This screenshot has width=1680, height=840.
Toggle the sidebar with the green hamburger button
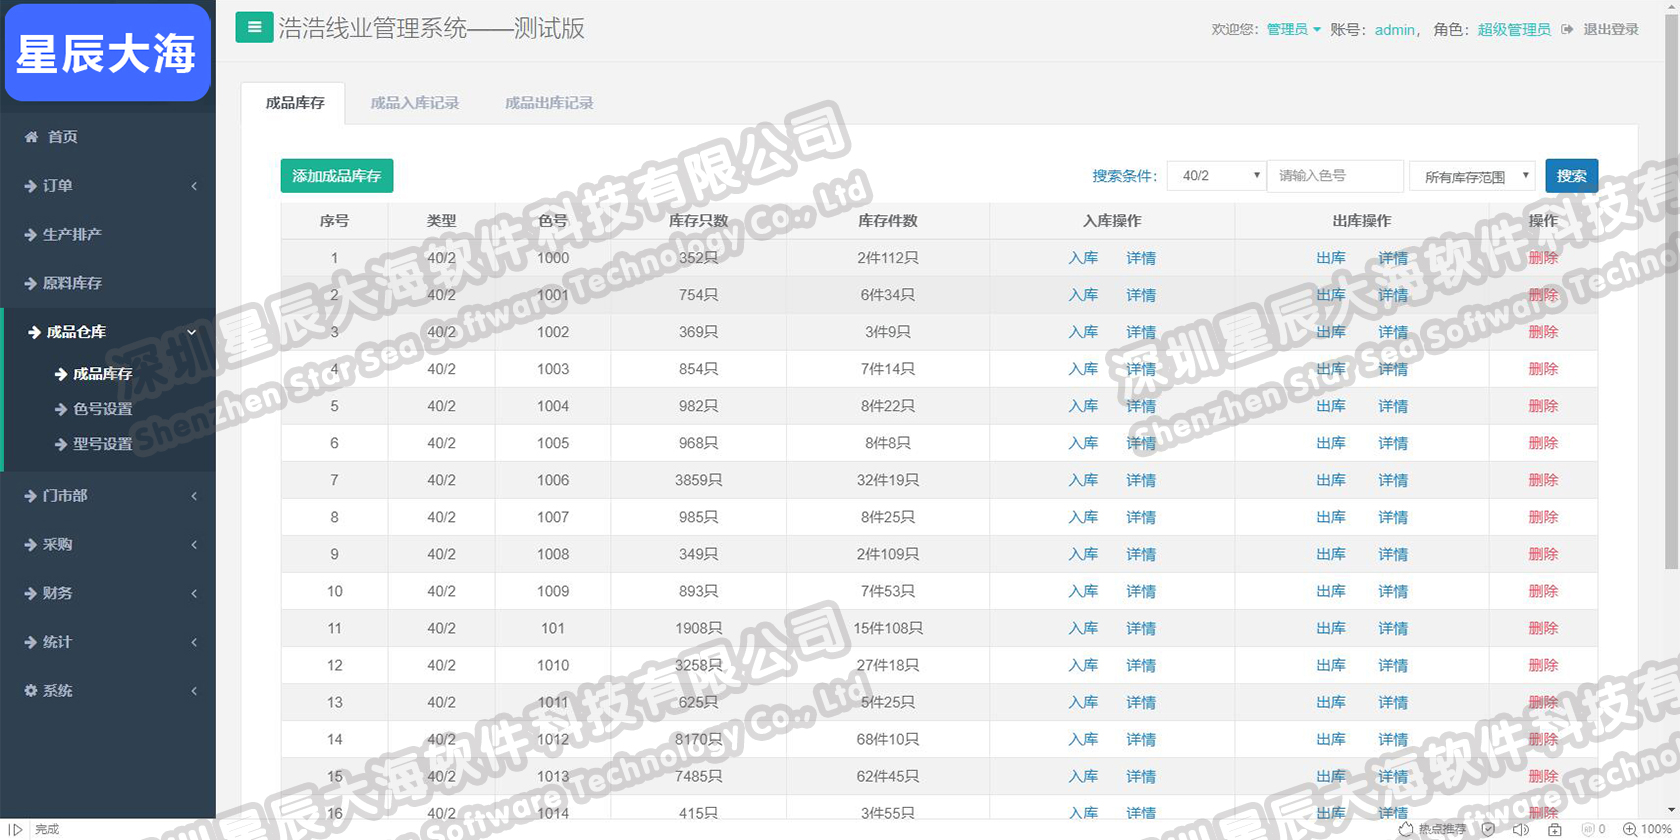pos(254,27)
